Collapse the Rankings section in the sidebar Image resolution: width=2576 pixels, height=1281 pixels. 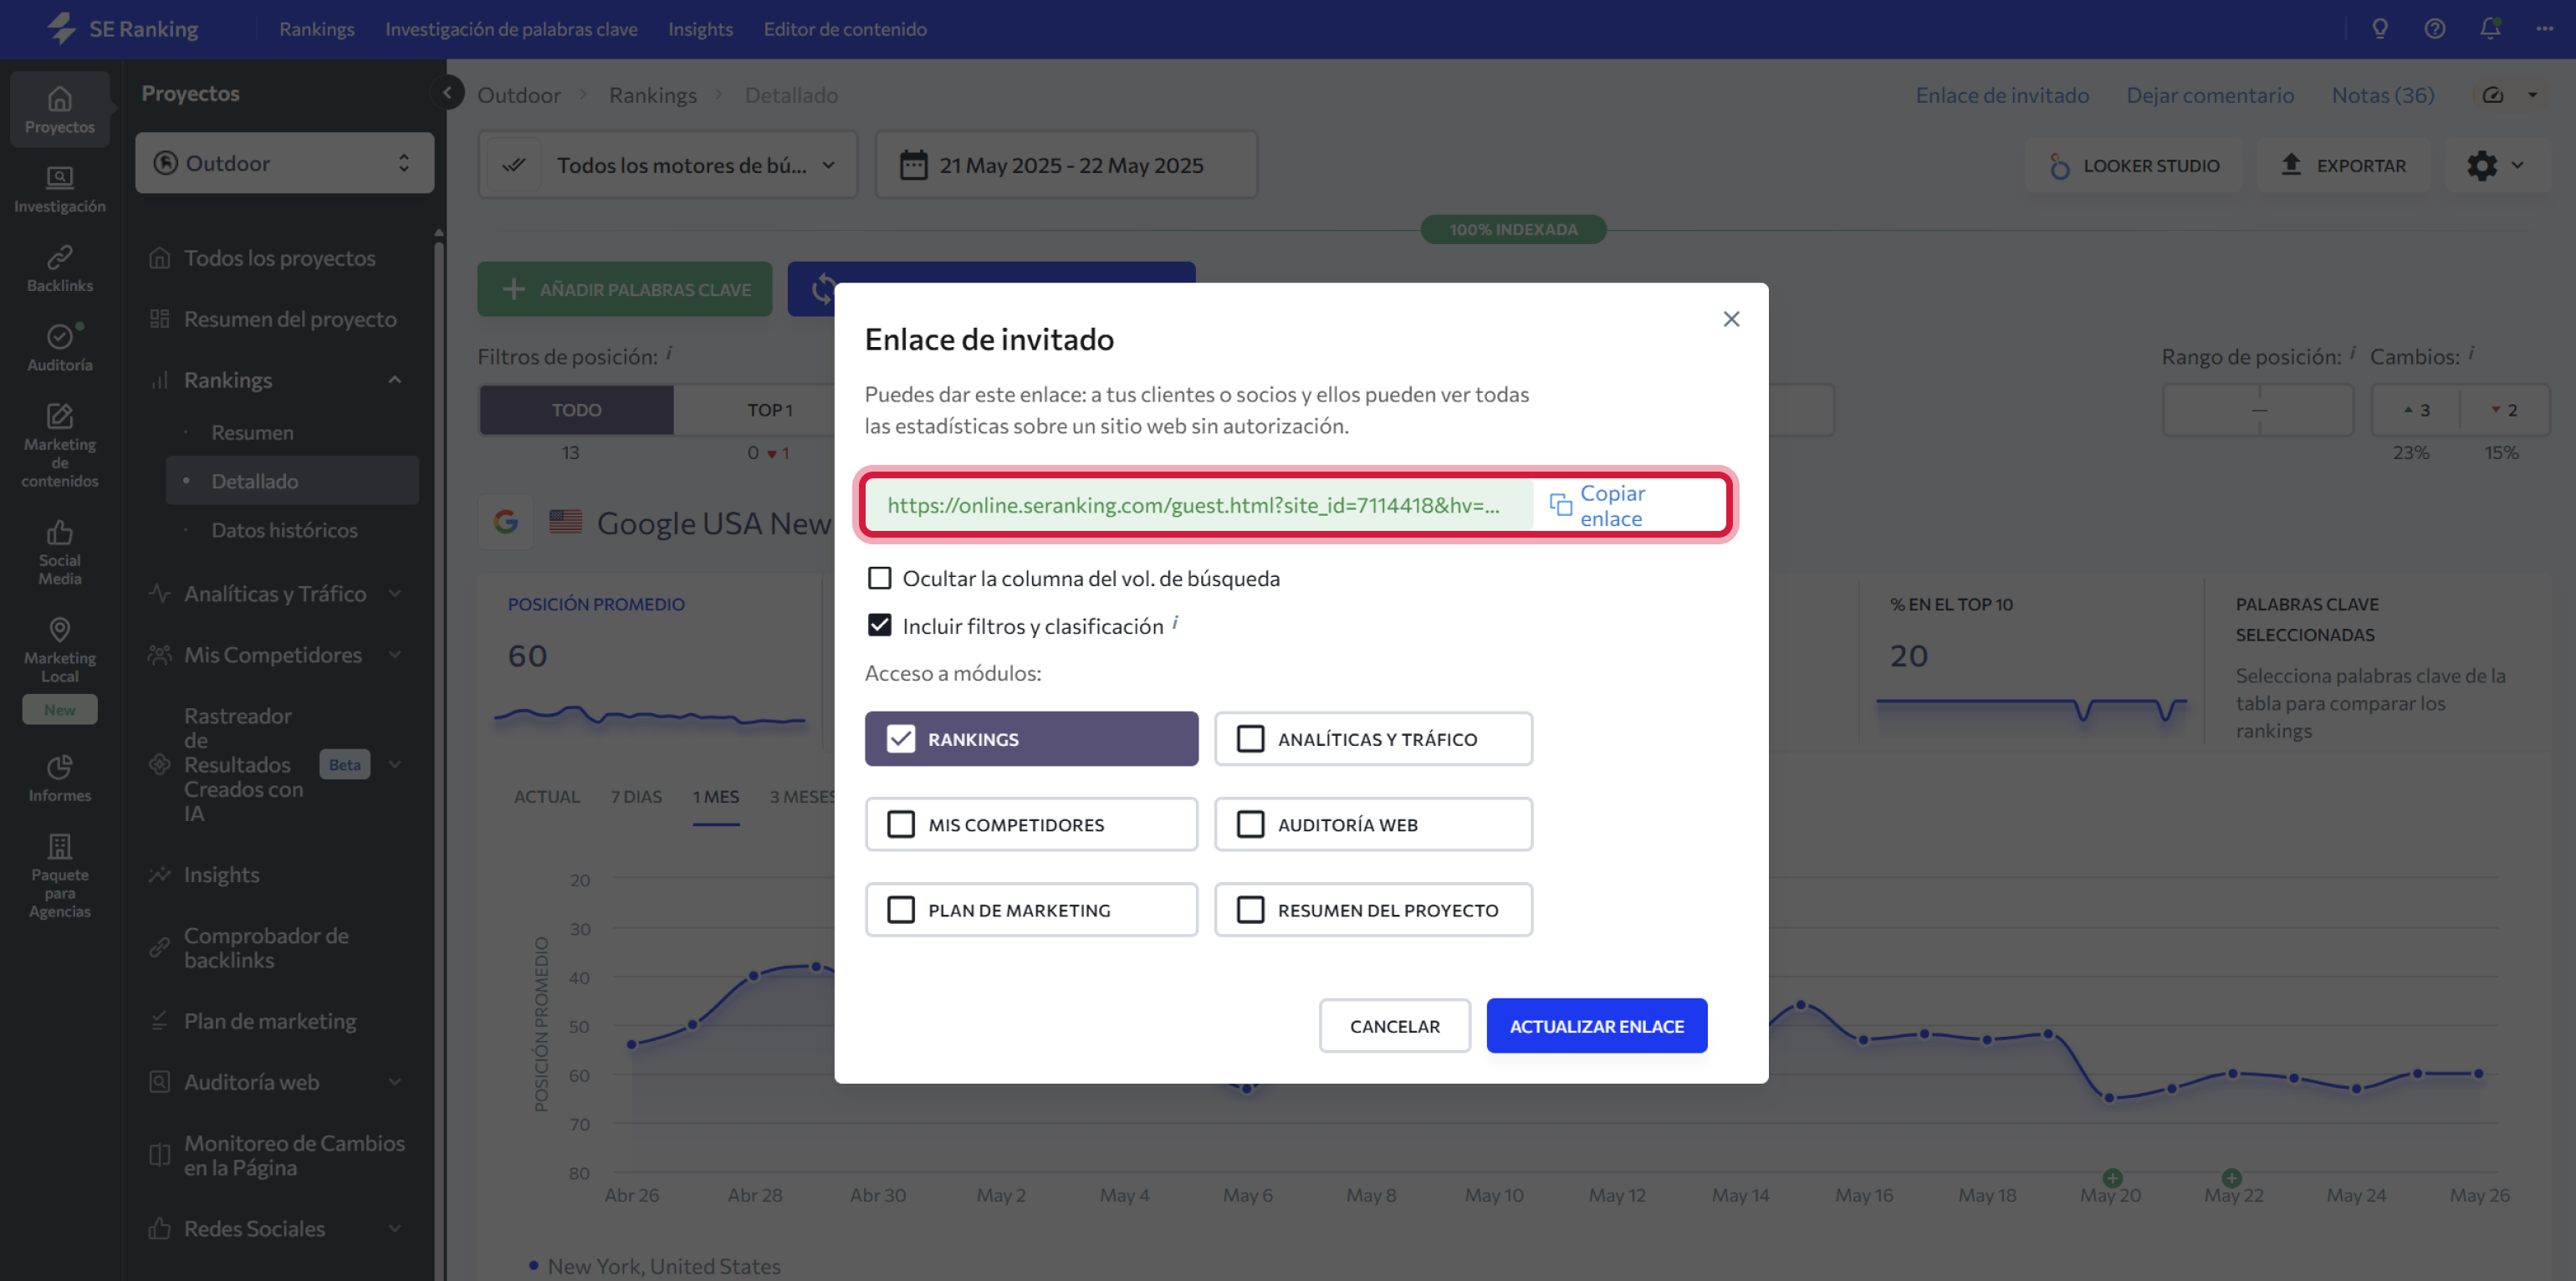(x=394, y=380)
